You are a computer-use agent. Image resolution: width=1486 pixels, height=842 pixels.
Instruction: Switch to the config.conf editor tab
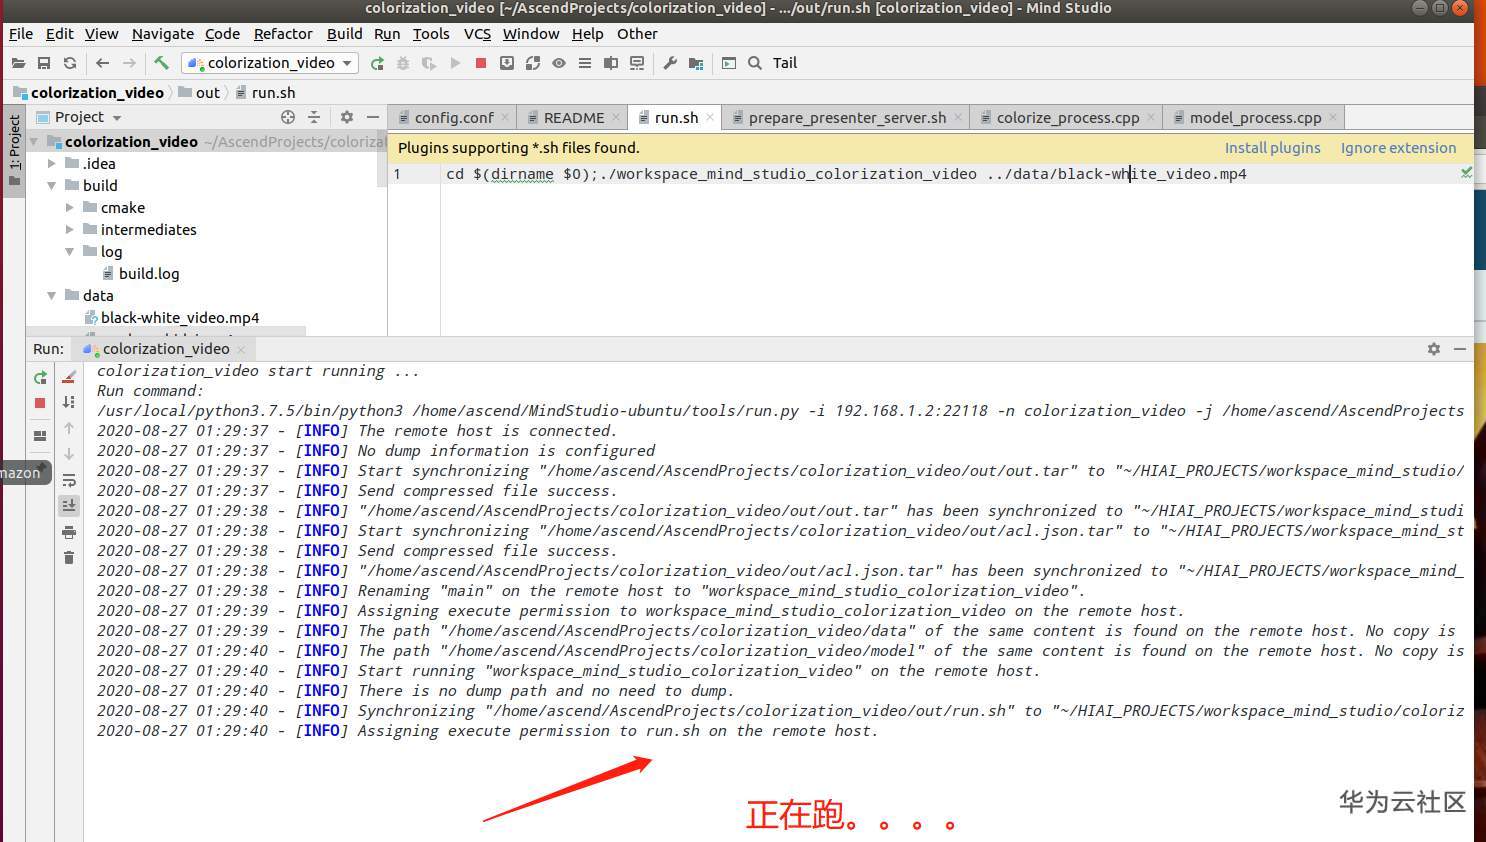(454, 118)
